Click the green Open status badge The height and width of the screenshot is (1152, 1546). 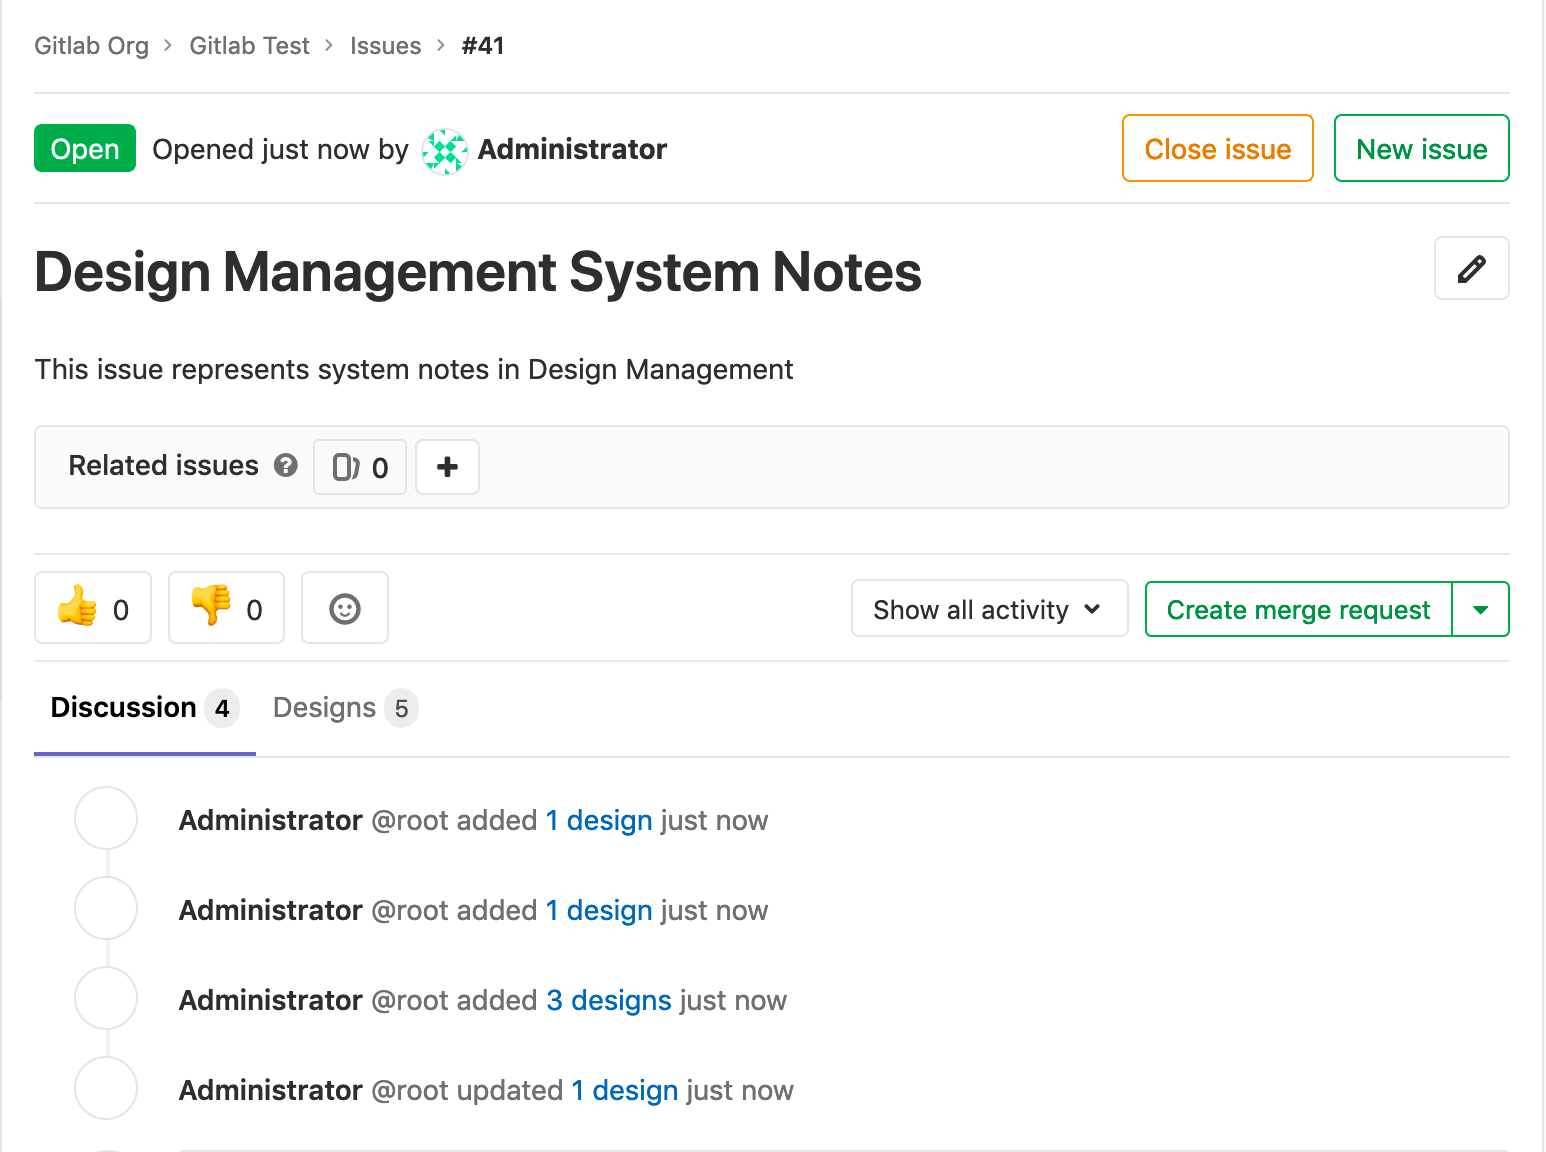coord(85,148)
